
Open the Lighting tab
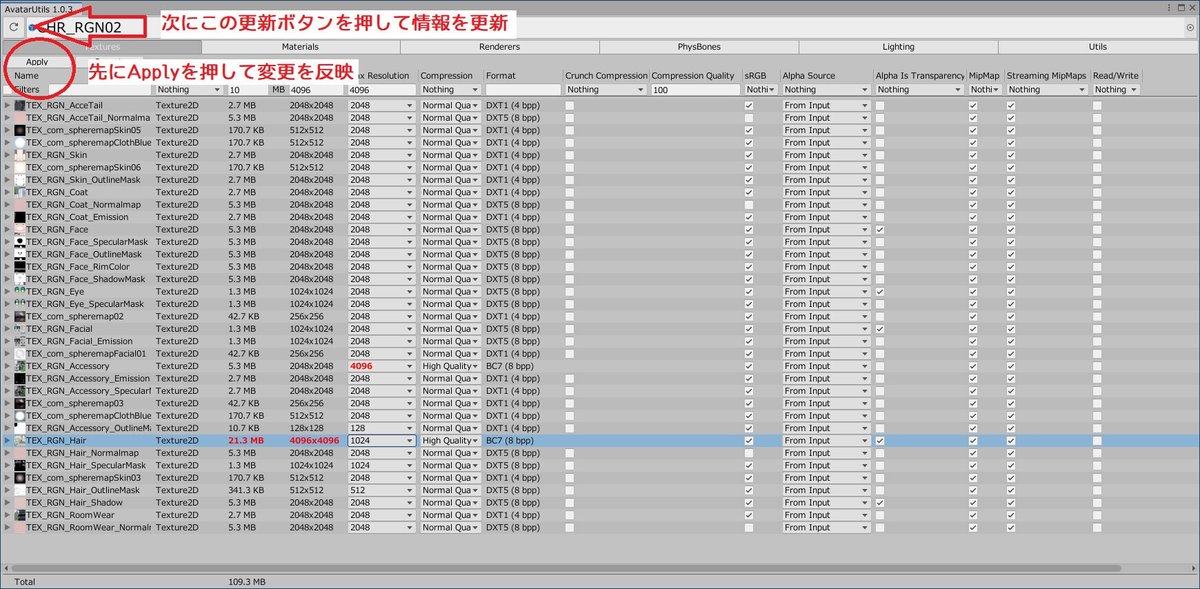[898, 47]
